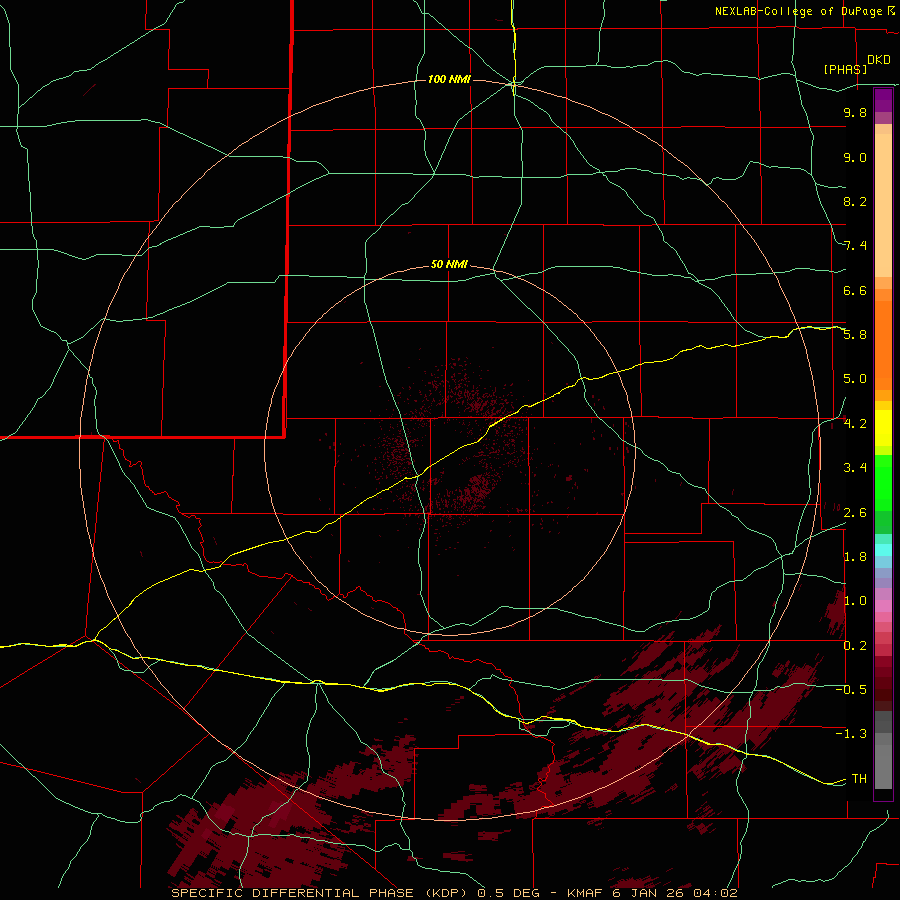Click the 5.0 value on the legend

(855, 379)
